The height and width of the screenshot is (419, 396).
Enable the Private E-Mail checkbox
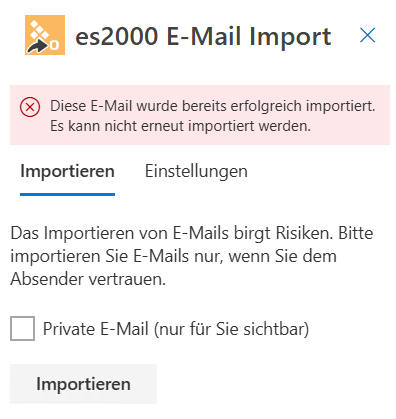pos(22,329)
